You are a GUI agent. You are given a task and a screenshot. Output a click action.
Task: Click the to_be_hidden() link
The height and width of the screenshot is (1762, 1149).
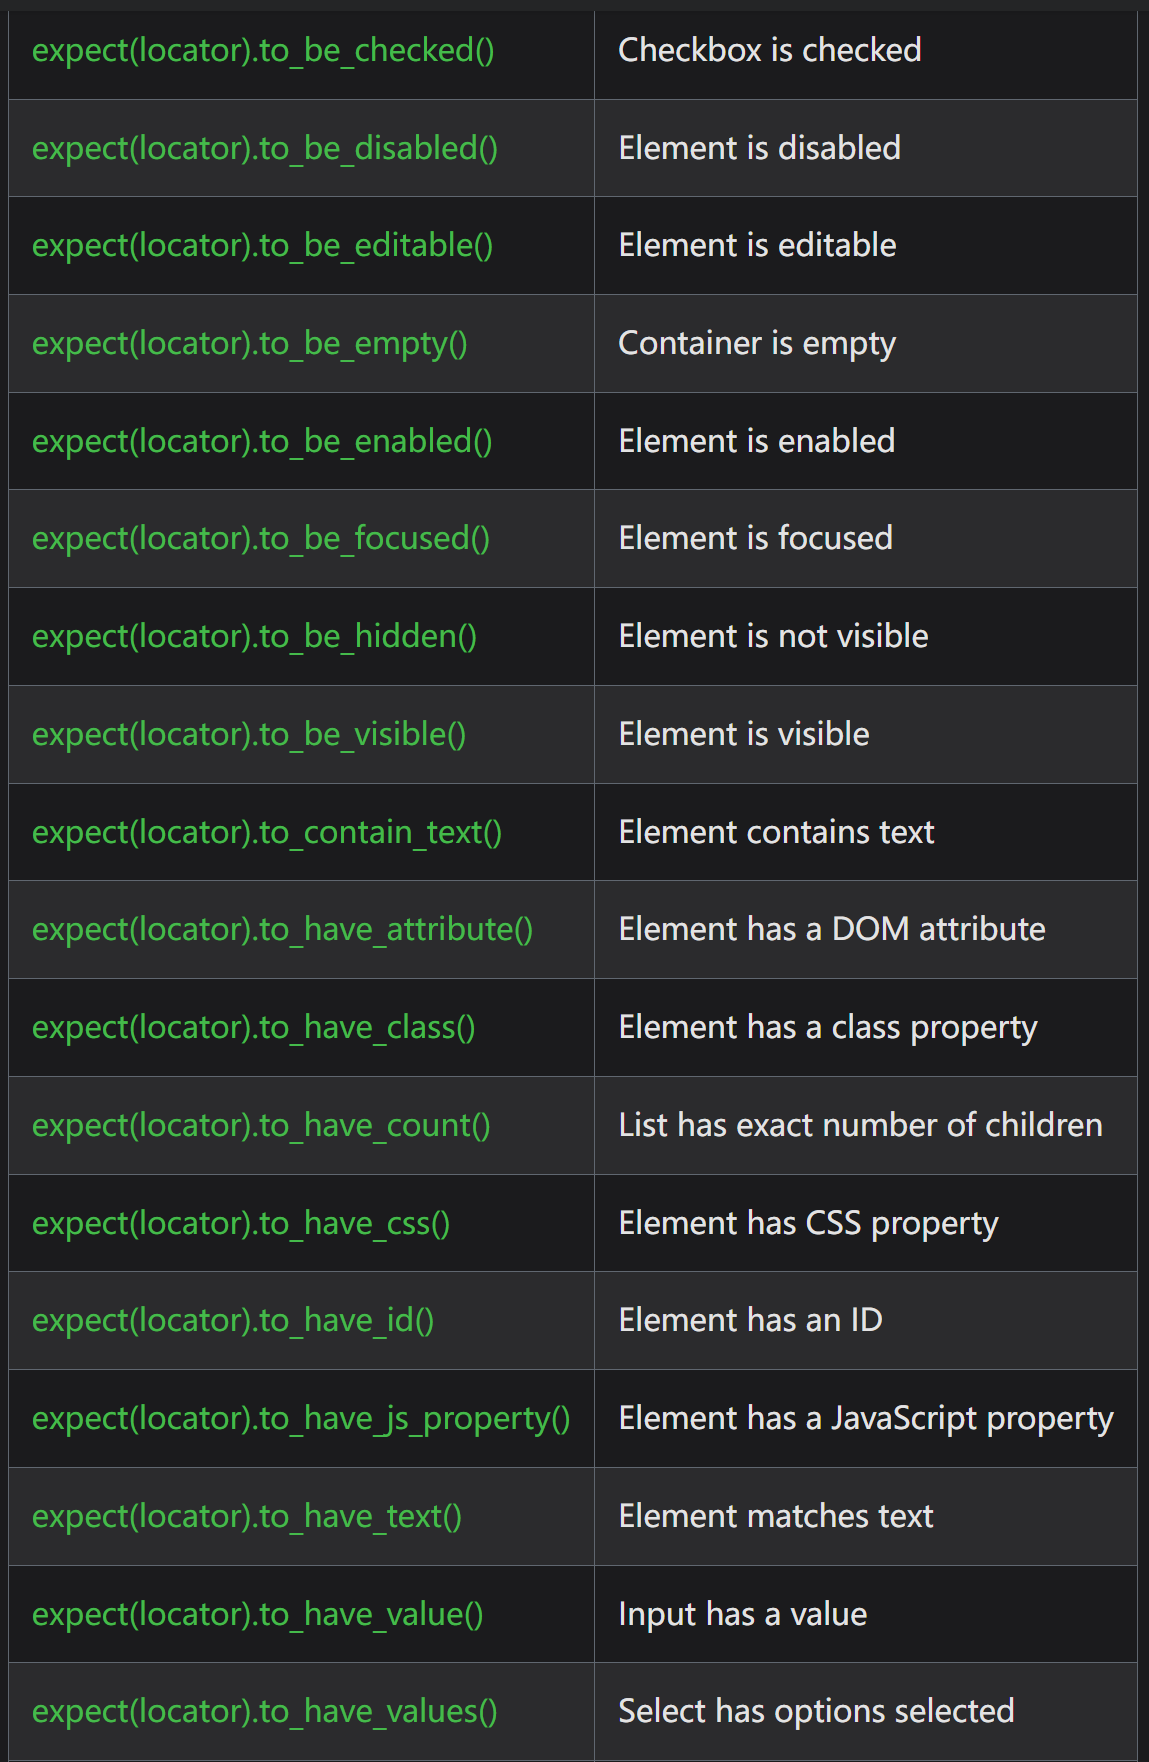(254, 636)
